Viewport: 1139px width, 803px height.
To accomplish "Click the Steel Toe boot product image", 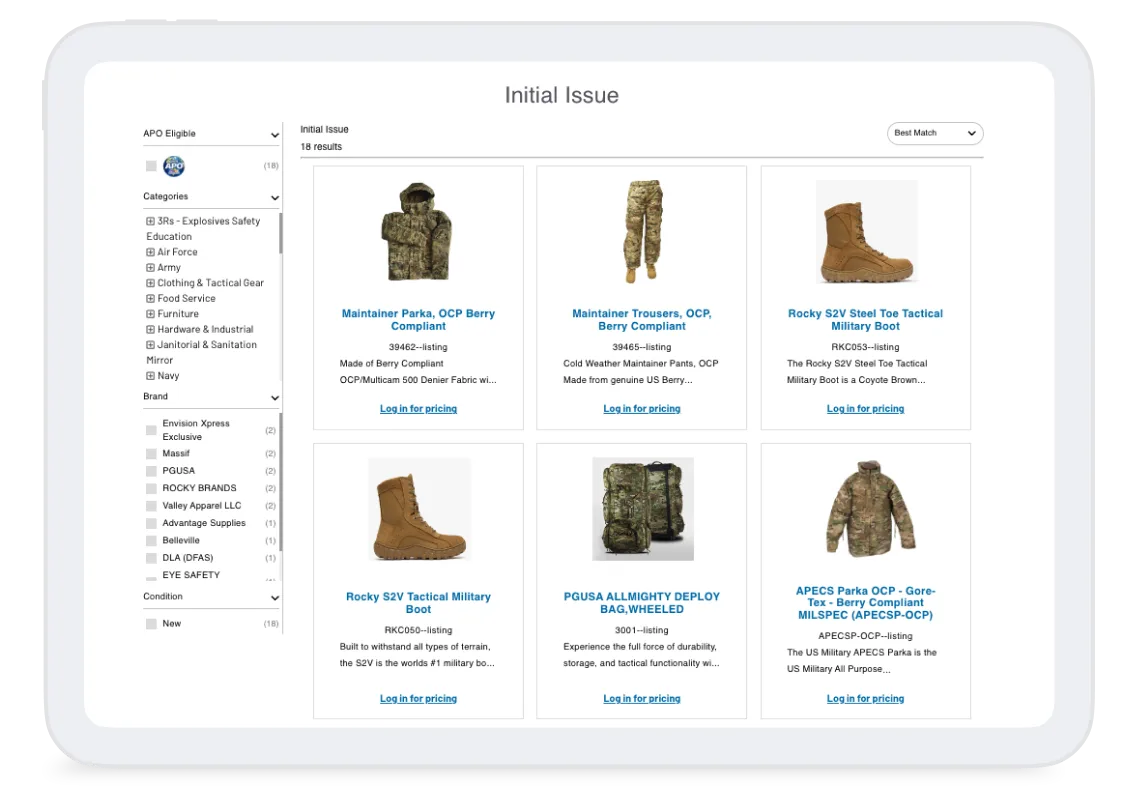I will (x=867, y=232).
